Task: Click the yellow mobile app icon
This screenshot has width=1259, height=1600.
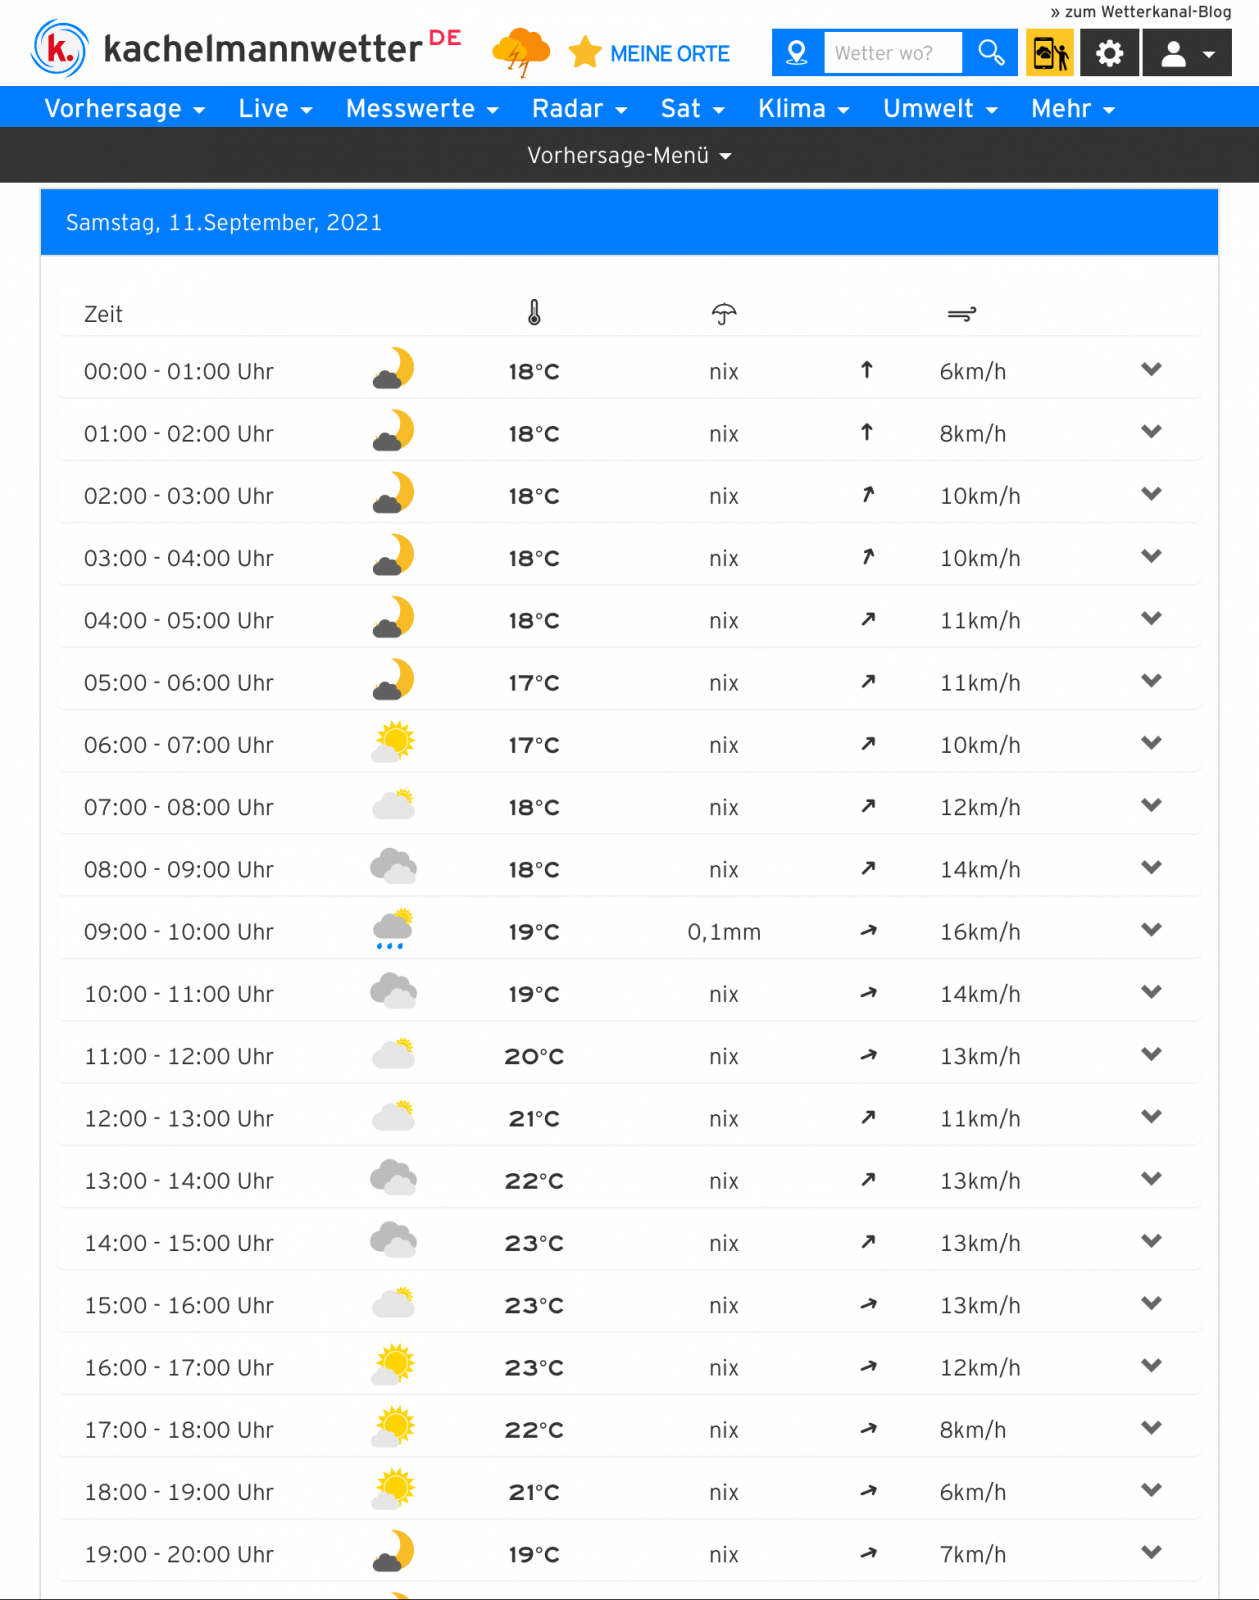Action: coord(1049,53)
